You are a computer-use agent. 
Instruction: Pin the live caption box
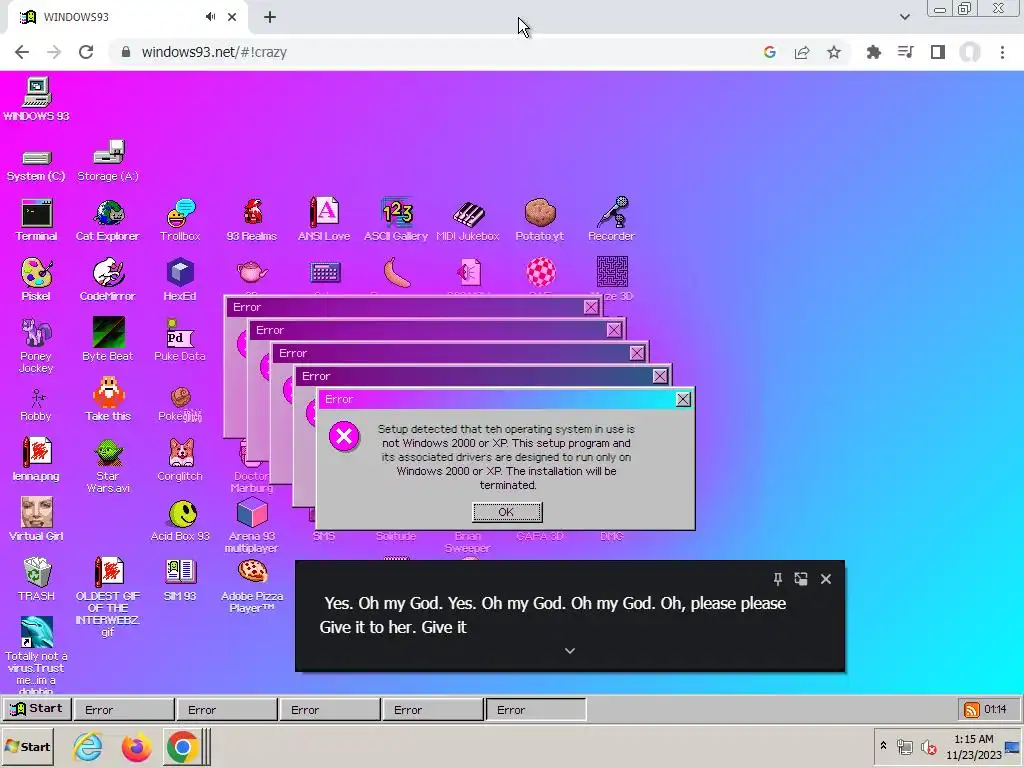pos(777,579)
